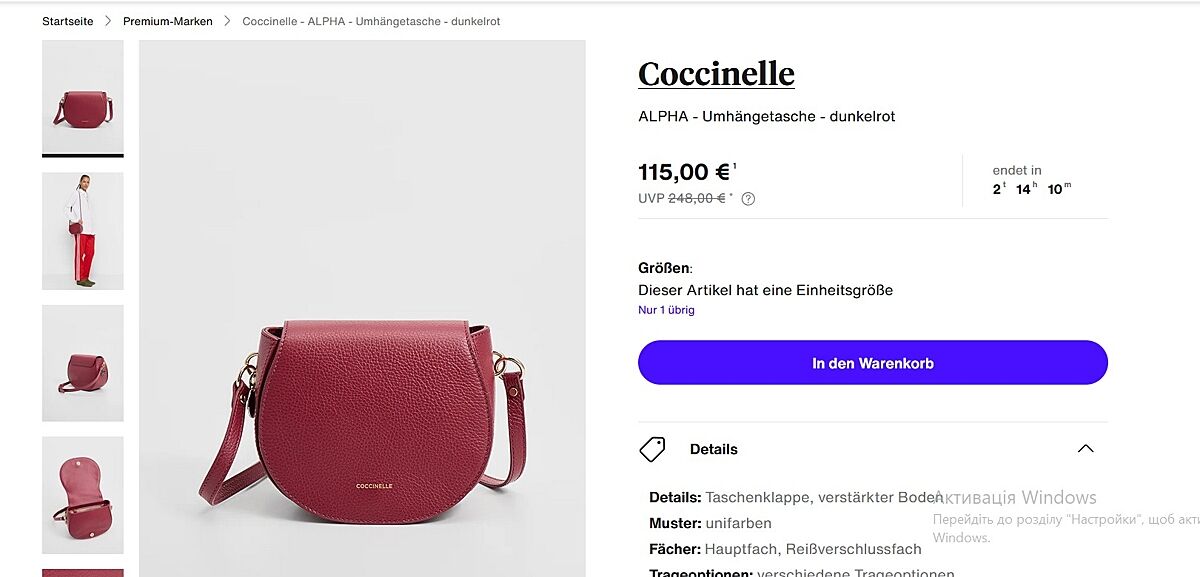Click the Nur 1 übrig stock notice
Screen dimensions: 1200x577
pyautogui.click(x=666, y=310)
